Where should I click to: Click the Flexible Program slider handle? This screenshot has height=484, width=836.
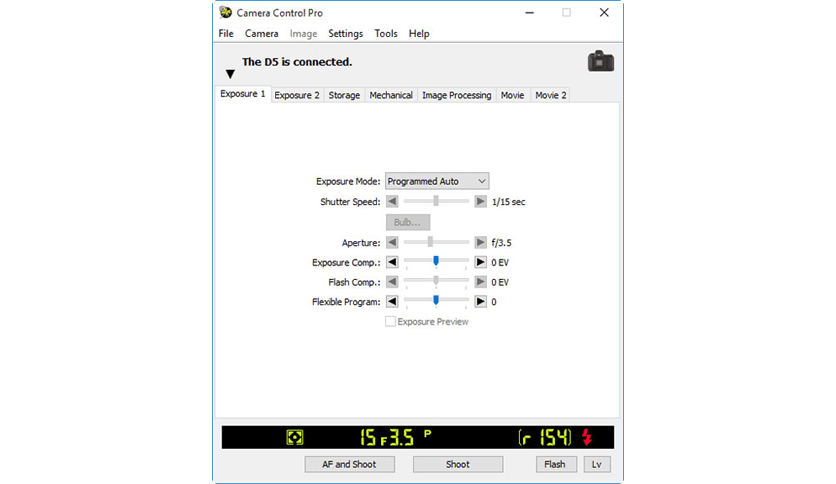pos(436,300)
